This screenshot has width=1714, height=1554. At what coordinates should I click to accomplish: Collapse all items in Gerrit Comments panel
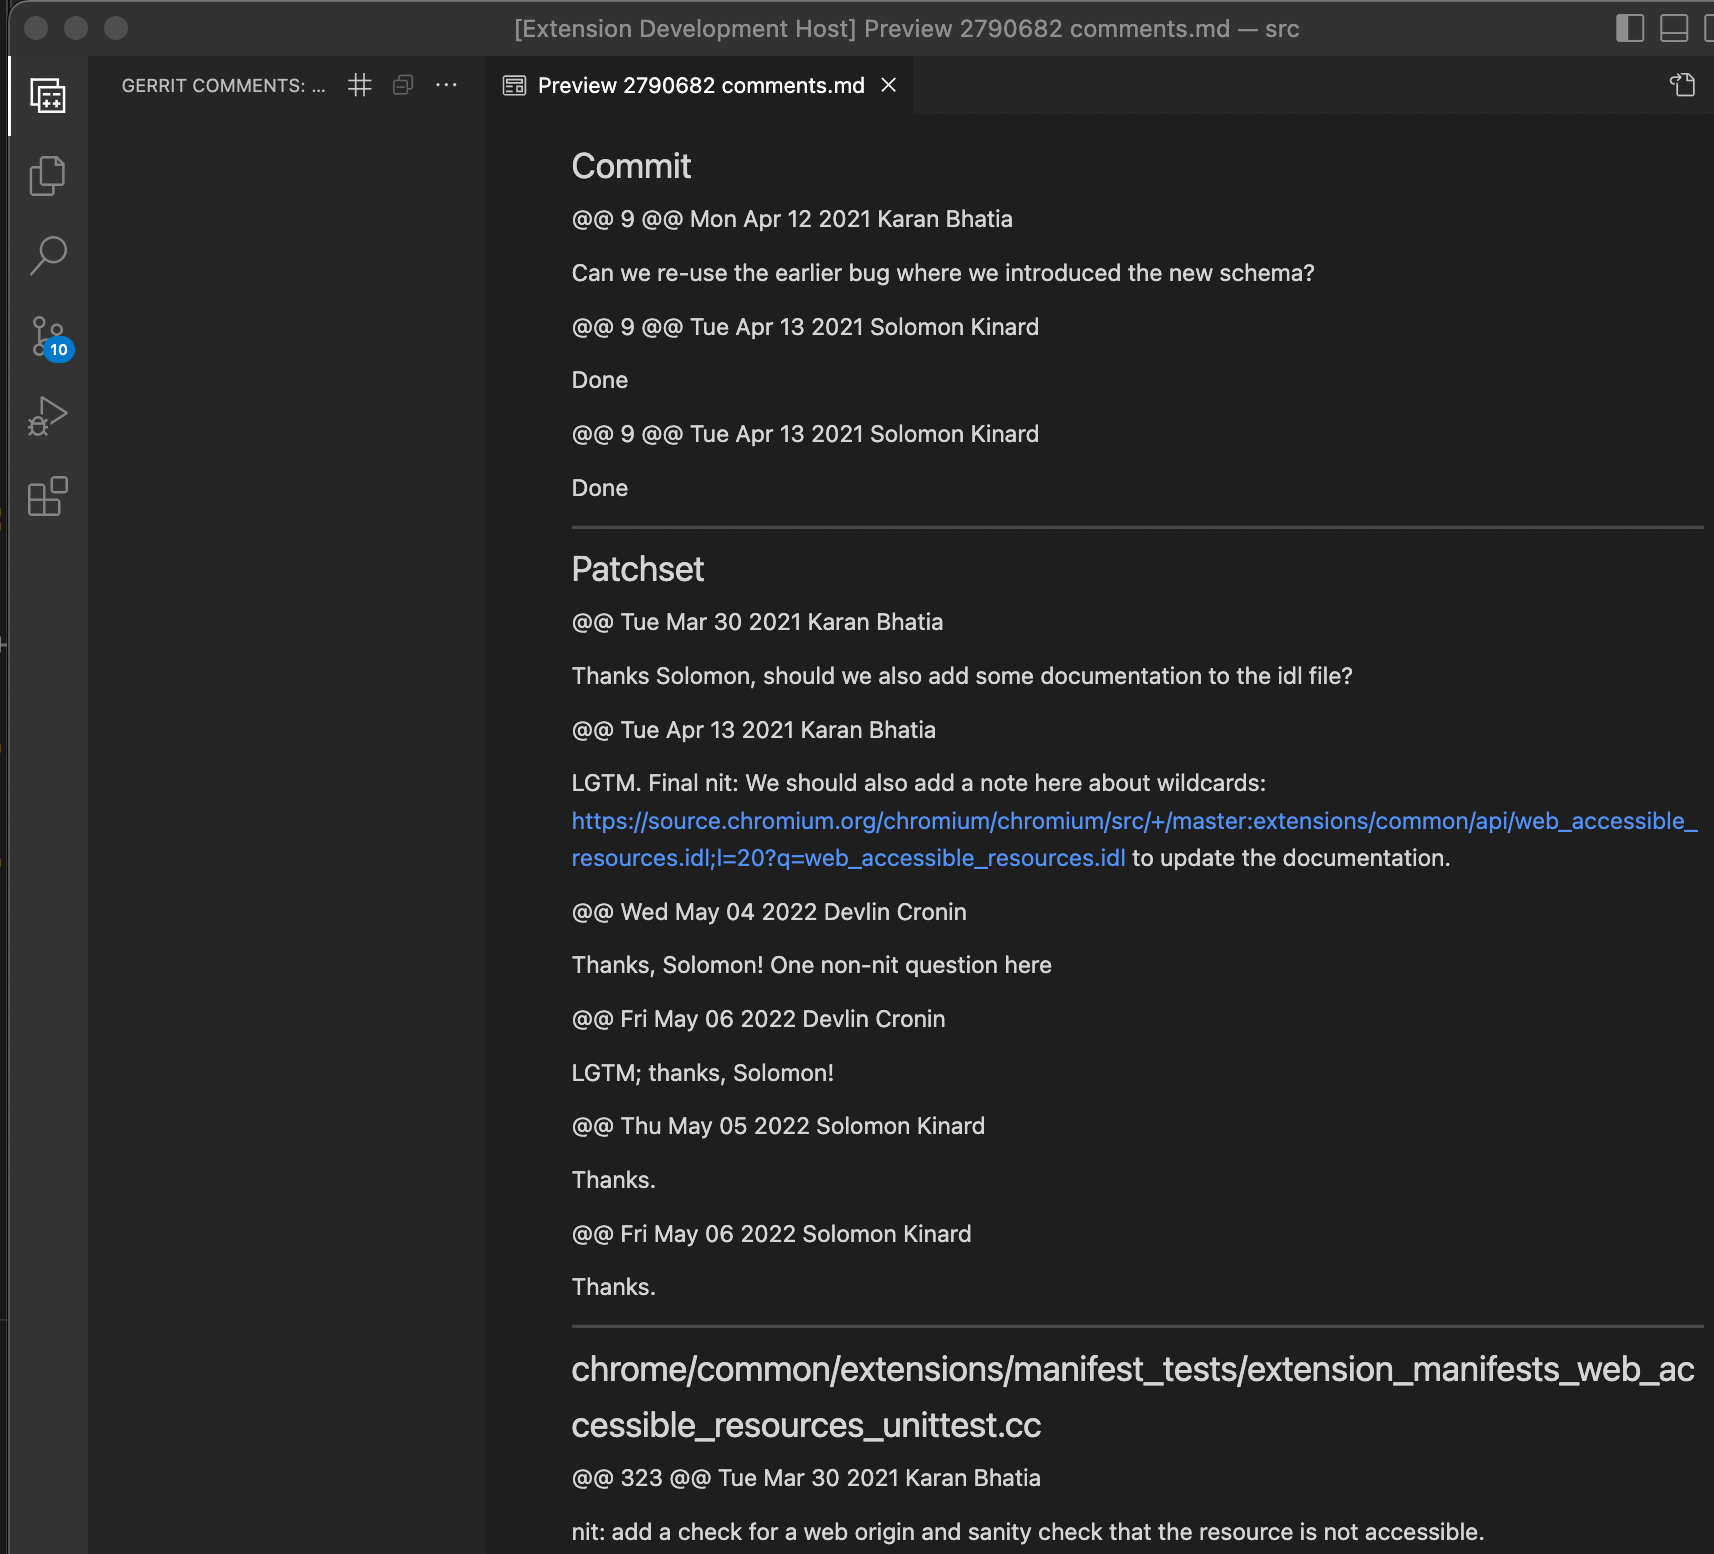[x=403, y=86]
